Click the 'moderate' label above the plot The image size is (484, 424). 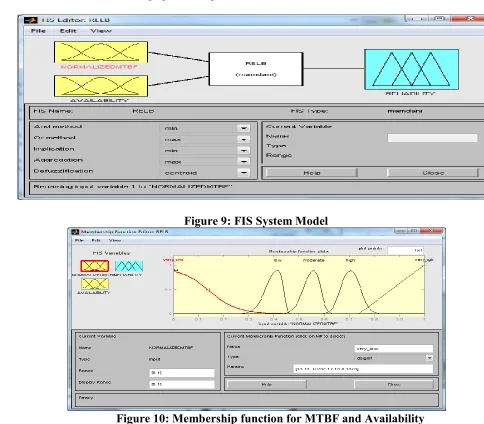[x=314, y=260]
